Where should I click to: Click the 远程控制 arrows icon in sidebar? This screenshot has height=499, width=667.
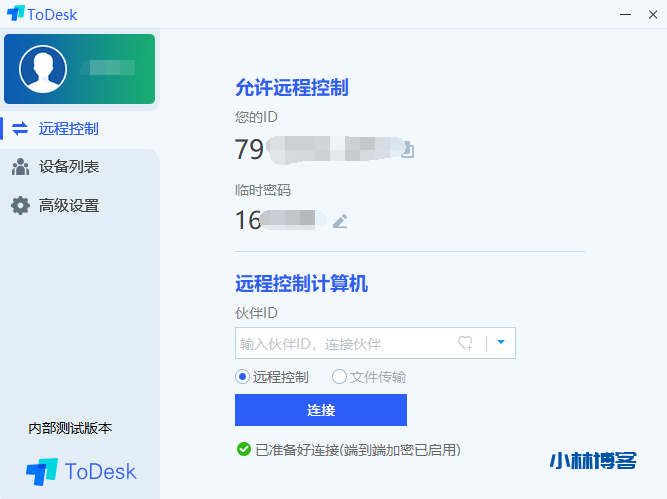(20, 128)
